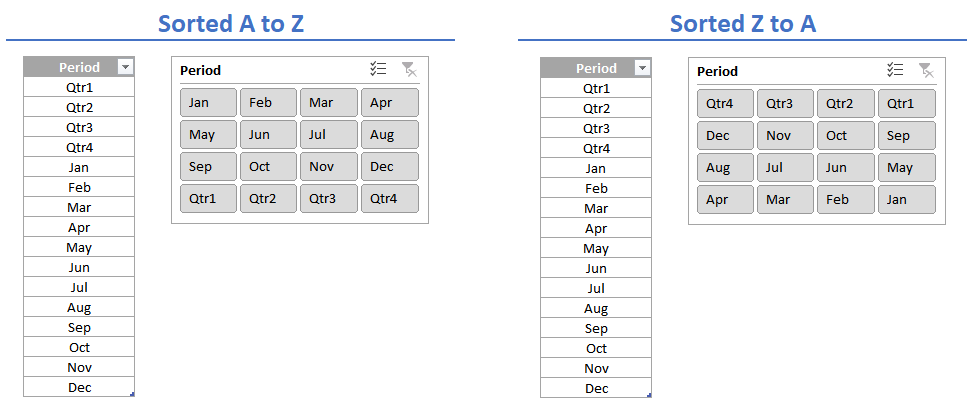Screen dimensions: 969x405
Task: Select Qtr4 button in the Z to A slicer
Action: pyautogui.click(x=726, y=103)
